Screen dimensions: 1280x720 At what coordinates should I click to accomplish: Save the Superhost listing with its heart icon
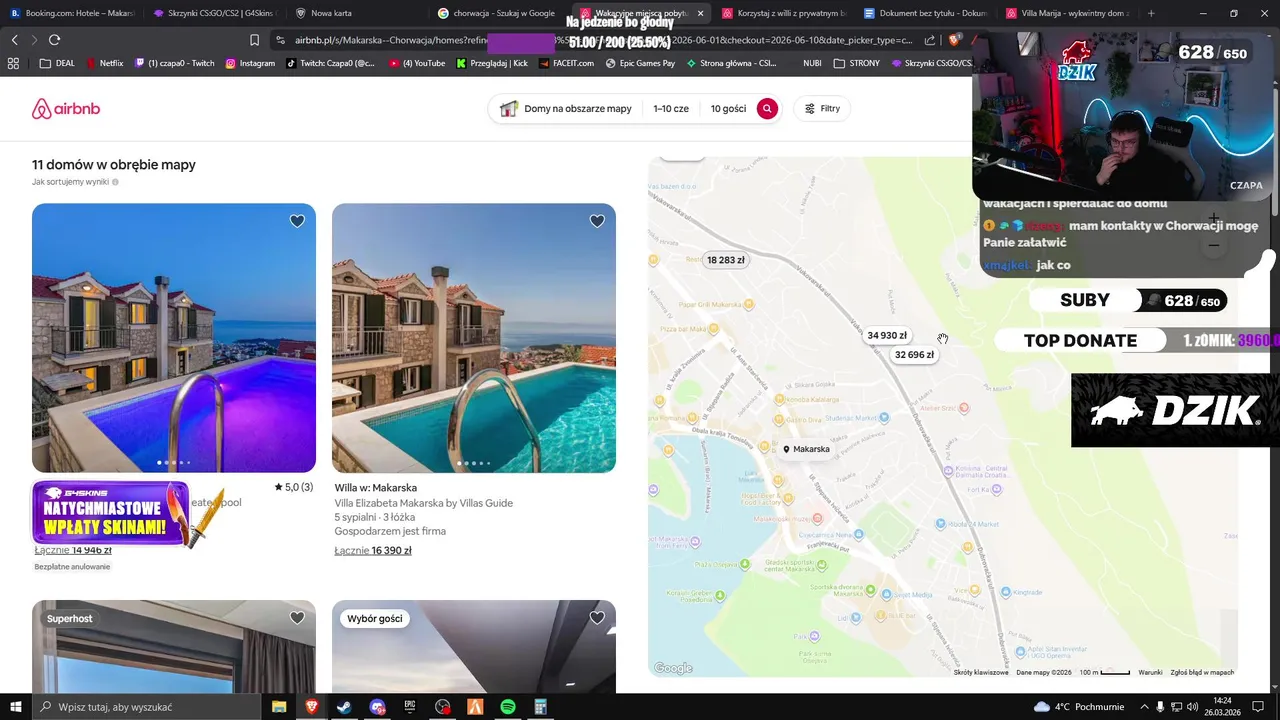tap(297, 618)
